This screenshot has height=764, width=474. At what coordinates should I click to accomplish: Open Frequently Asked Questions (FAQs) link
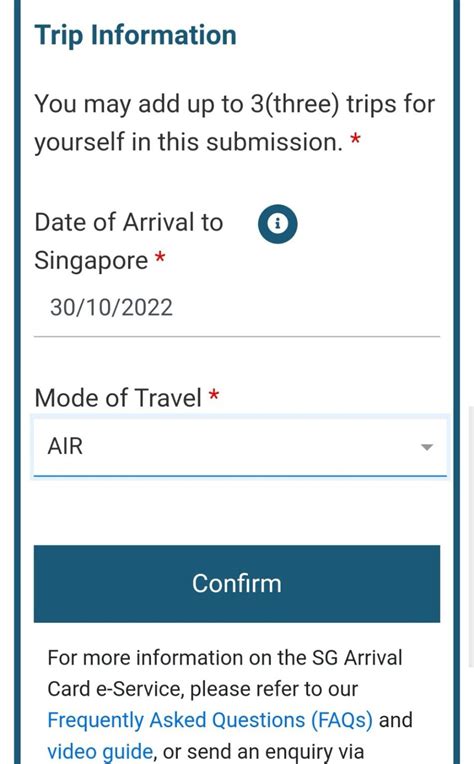coord(210,720)
